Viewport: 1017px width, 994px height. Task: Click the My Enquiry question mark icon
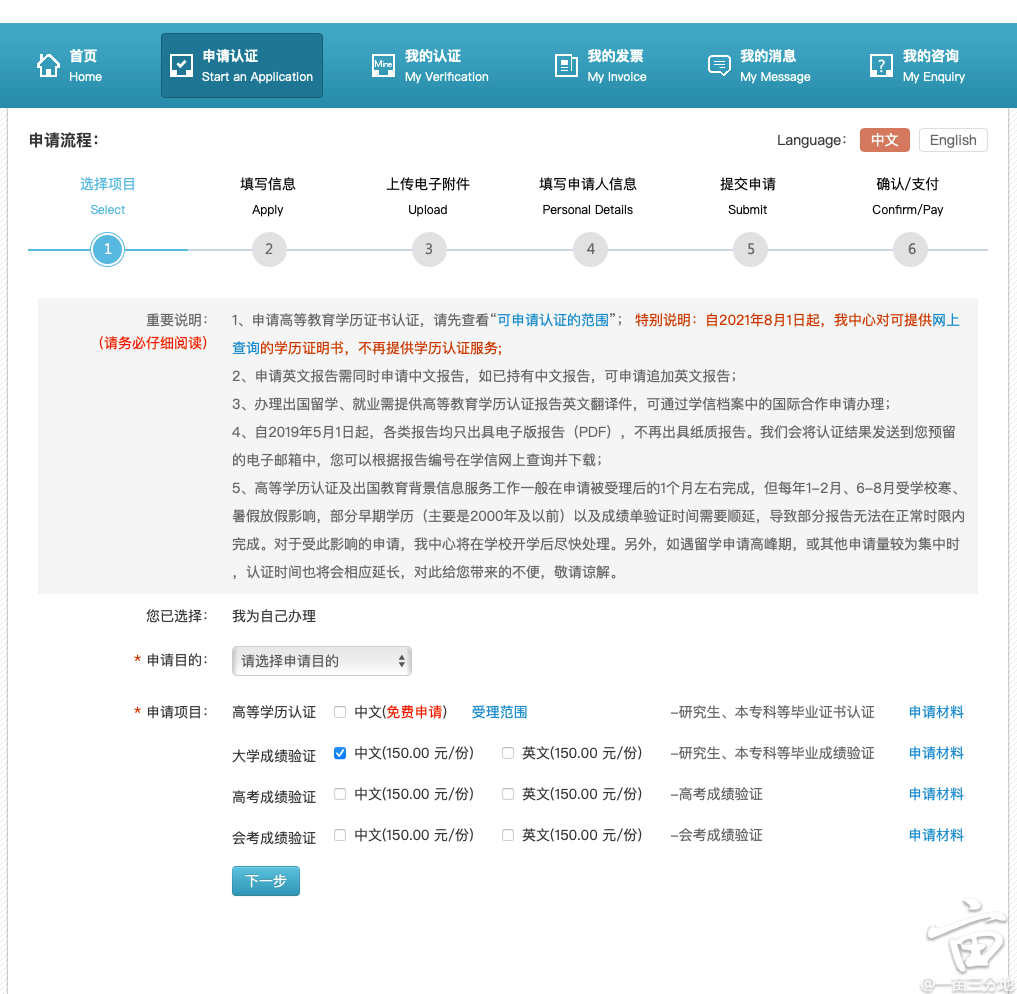(880, 64)
